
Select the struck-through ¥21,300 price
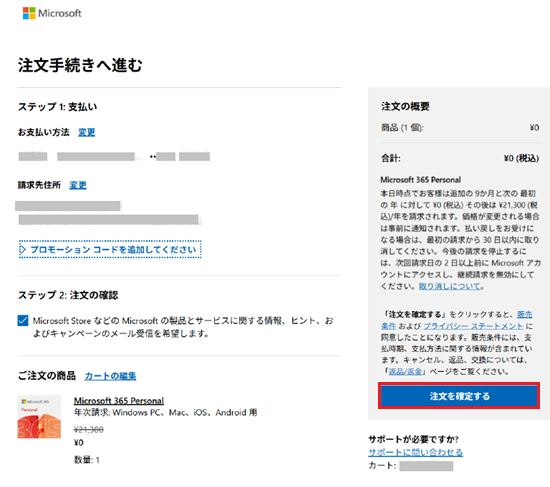[x=89, y=429]
